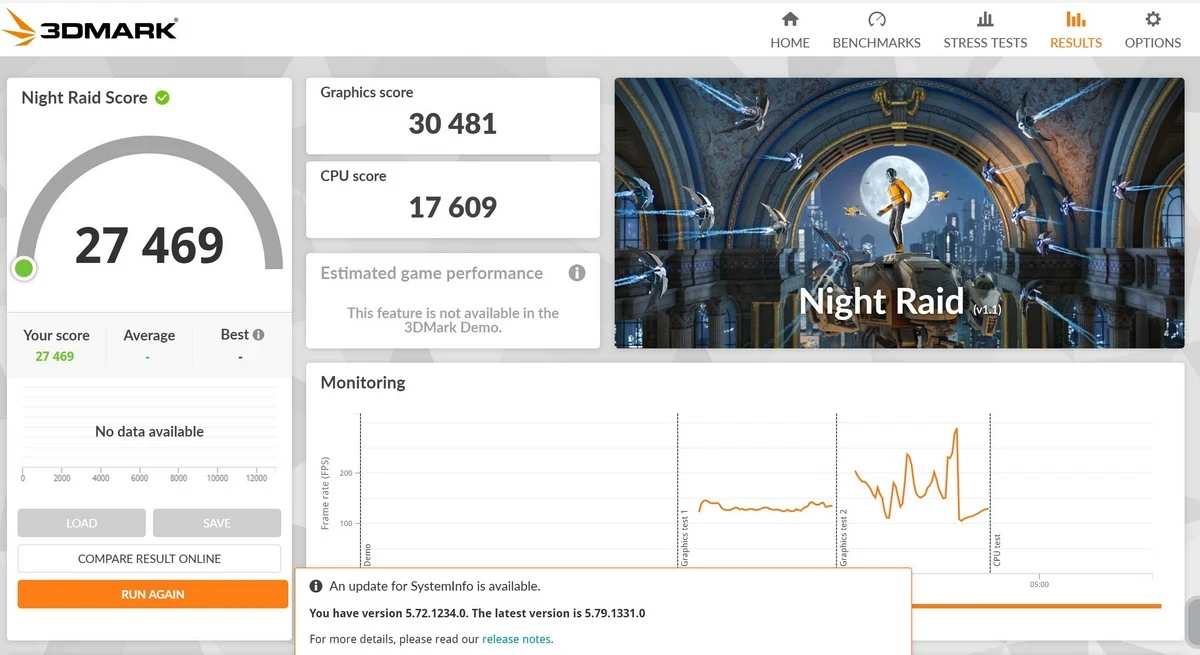
Task: Click the Frame rate (FPS) axis label
Action: click(325, 492)
